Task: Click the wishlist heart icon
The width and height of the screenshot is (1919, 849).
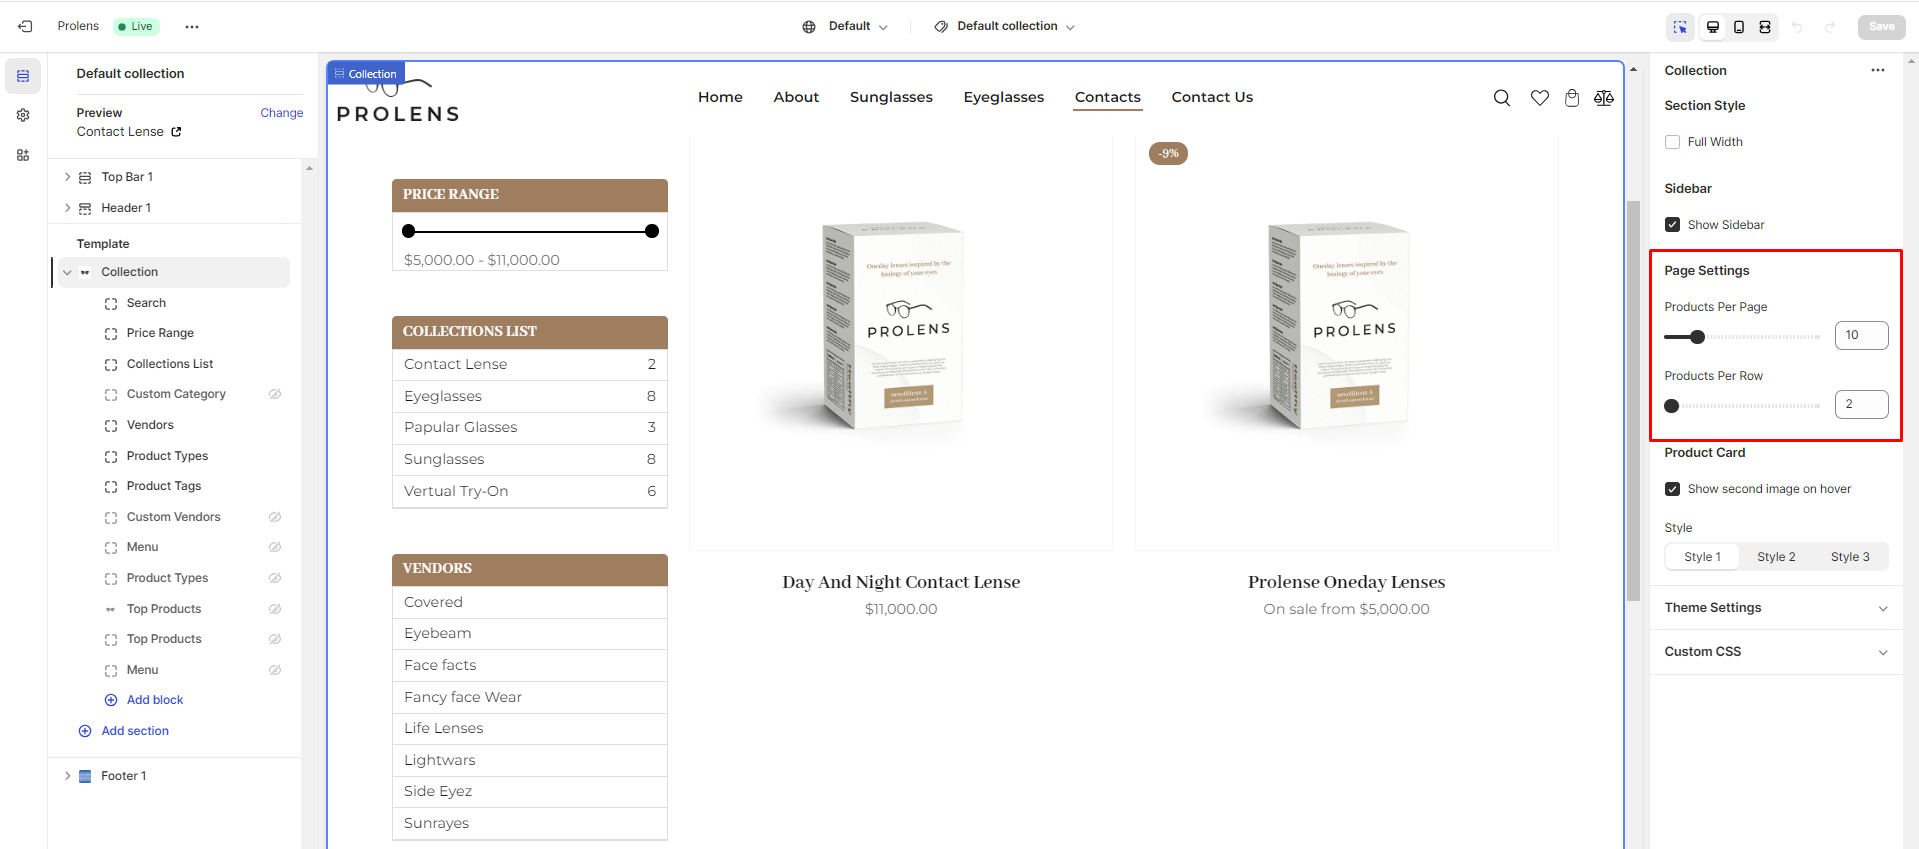Action: coord(1539,98)
